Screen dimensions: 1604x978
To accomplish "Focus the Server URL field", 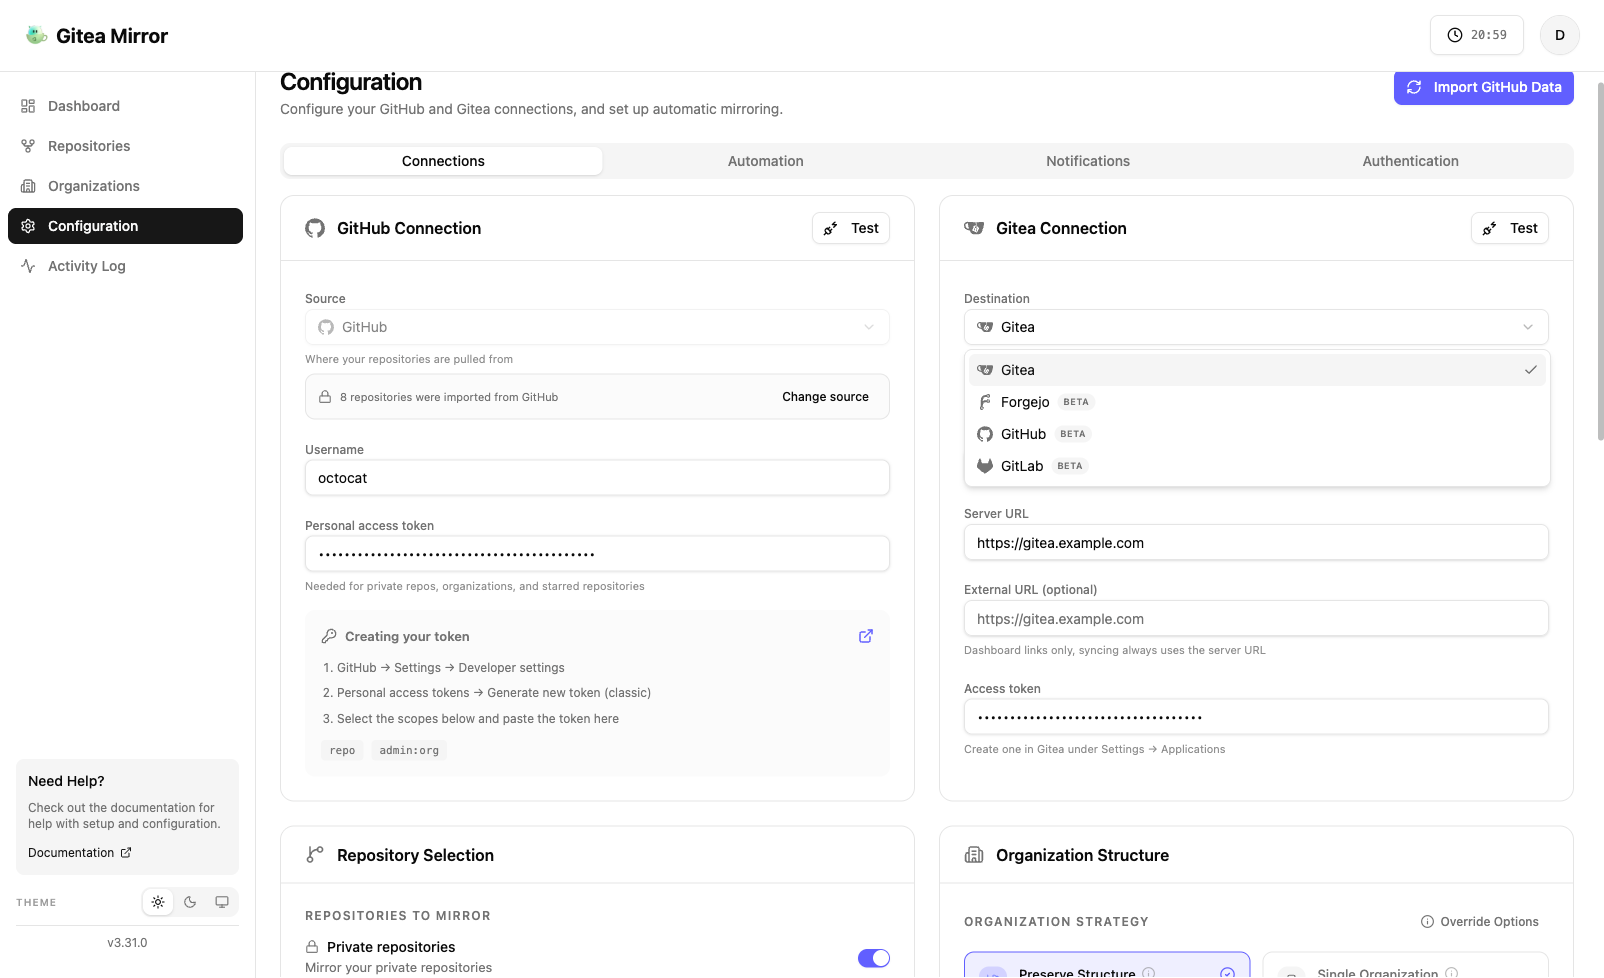I will point(1256,543).
